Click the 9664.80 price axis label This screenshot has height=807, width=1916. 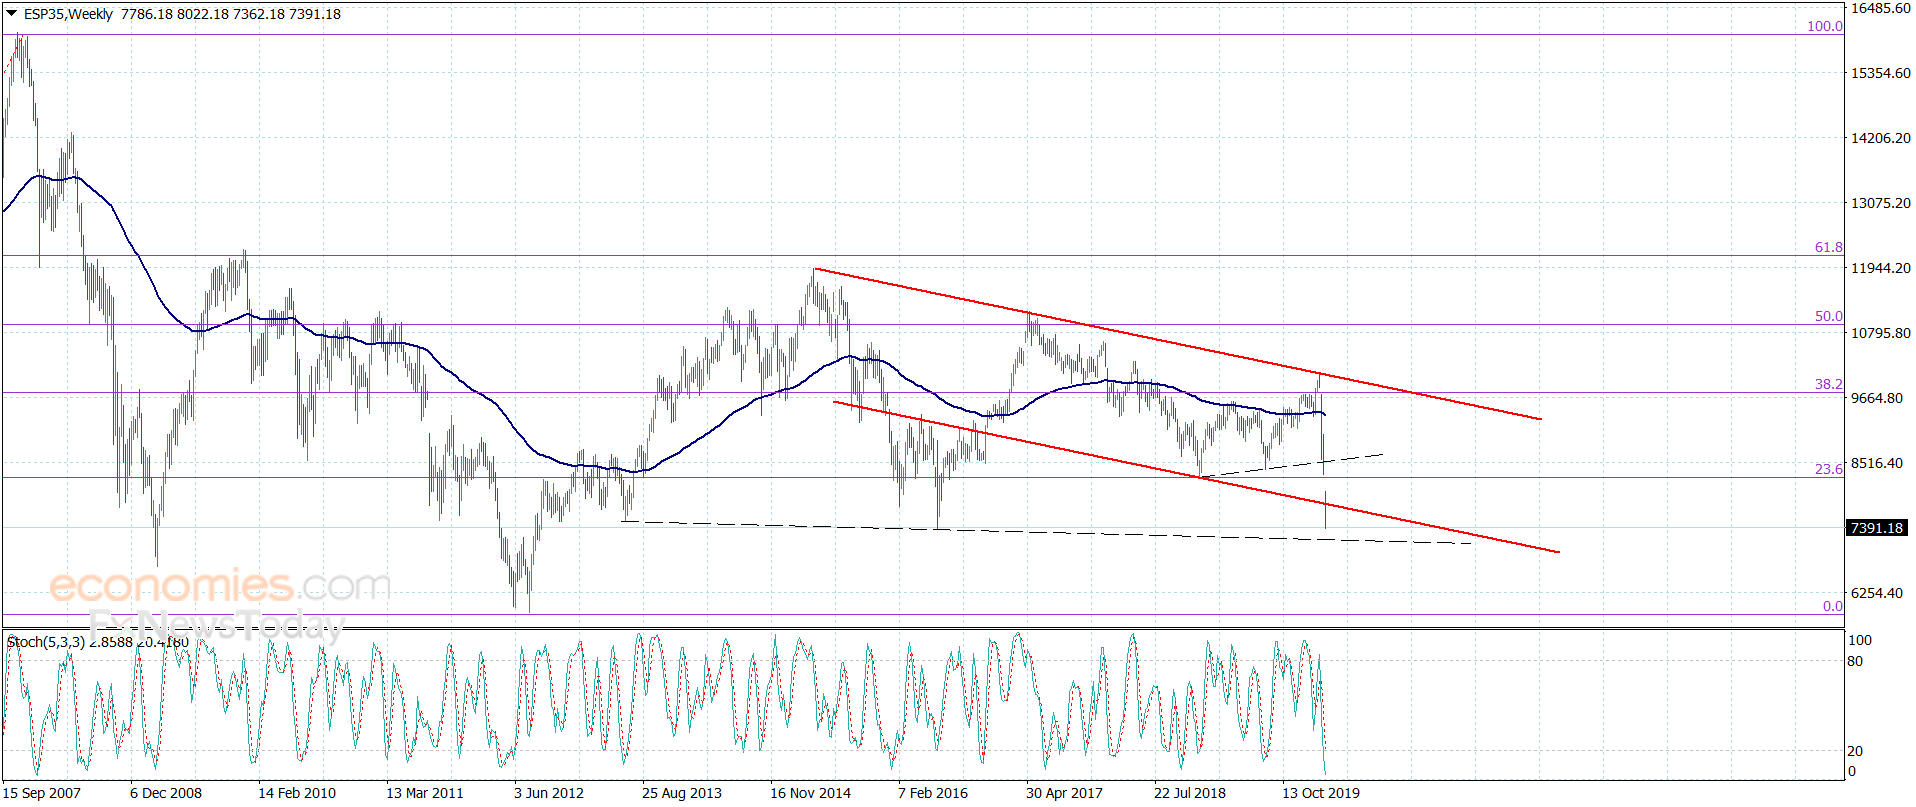tap(1877, 398)
